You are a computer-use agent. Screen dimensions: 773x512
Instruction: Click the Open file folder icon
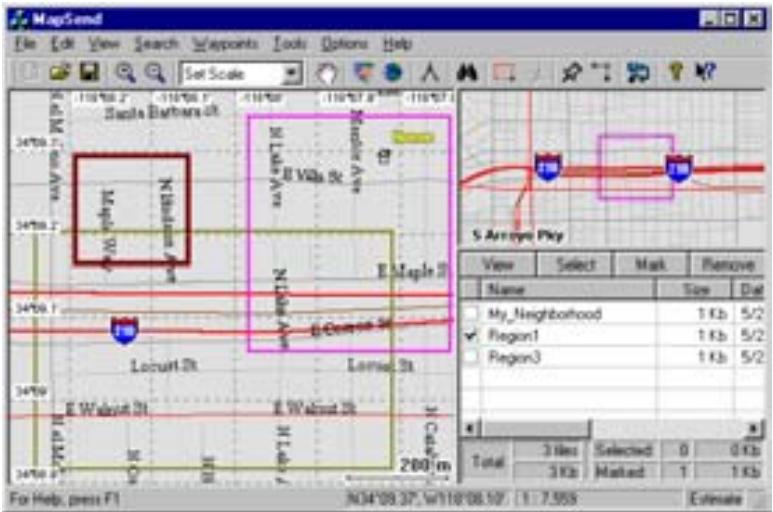60,73
